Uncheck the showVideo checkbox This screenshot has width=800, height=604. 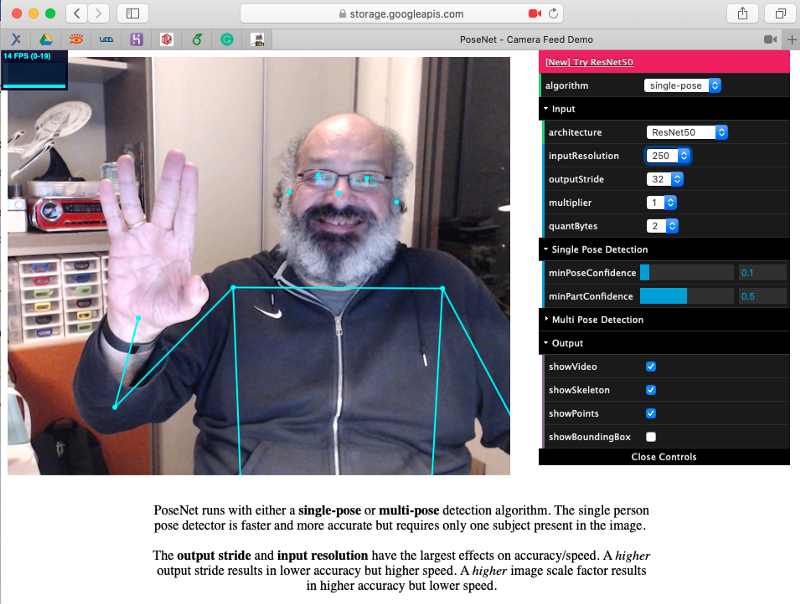(651, 367)
